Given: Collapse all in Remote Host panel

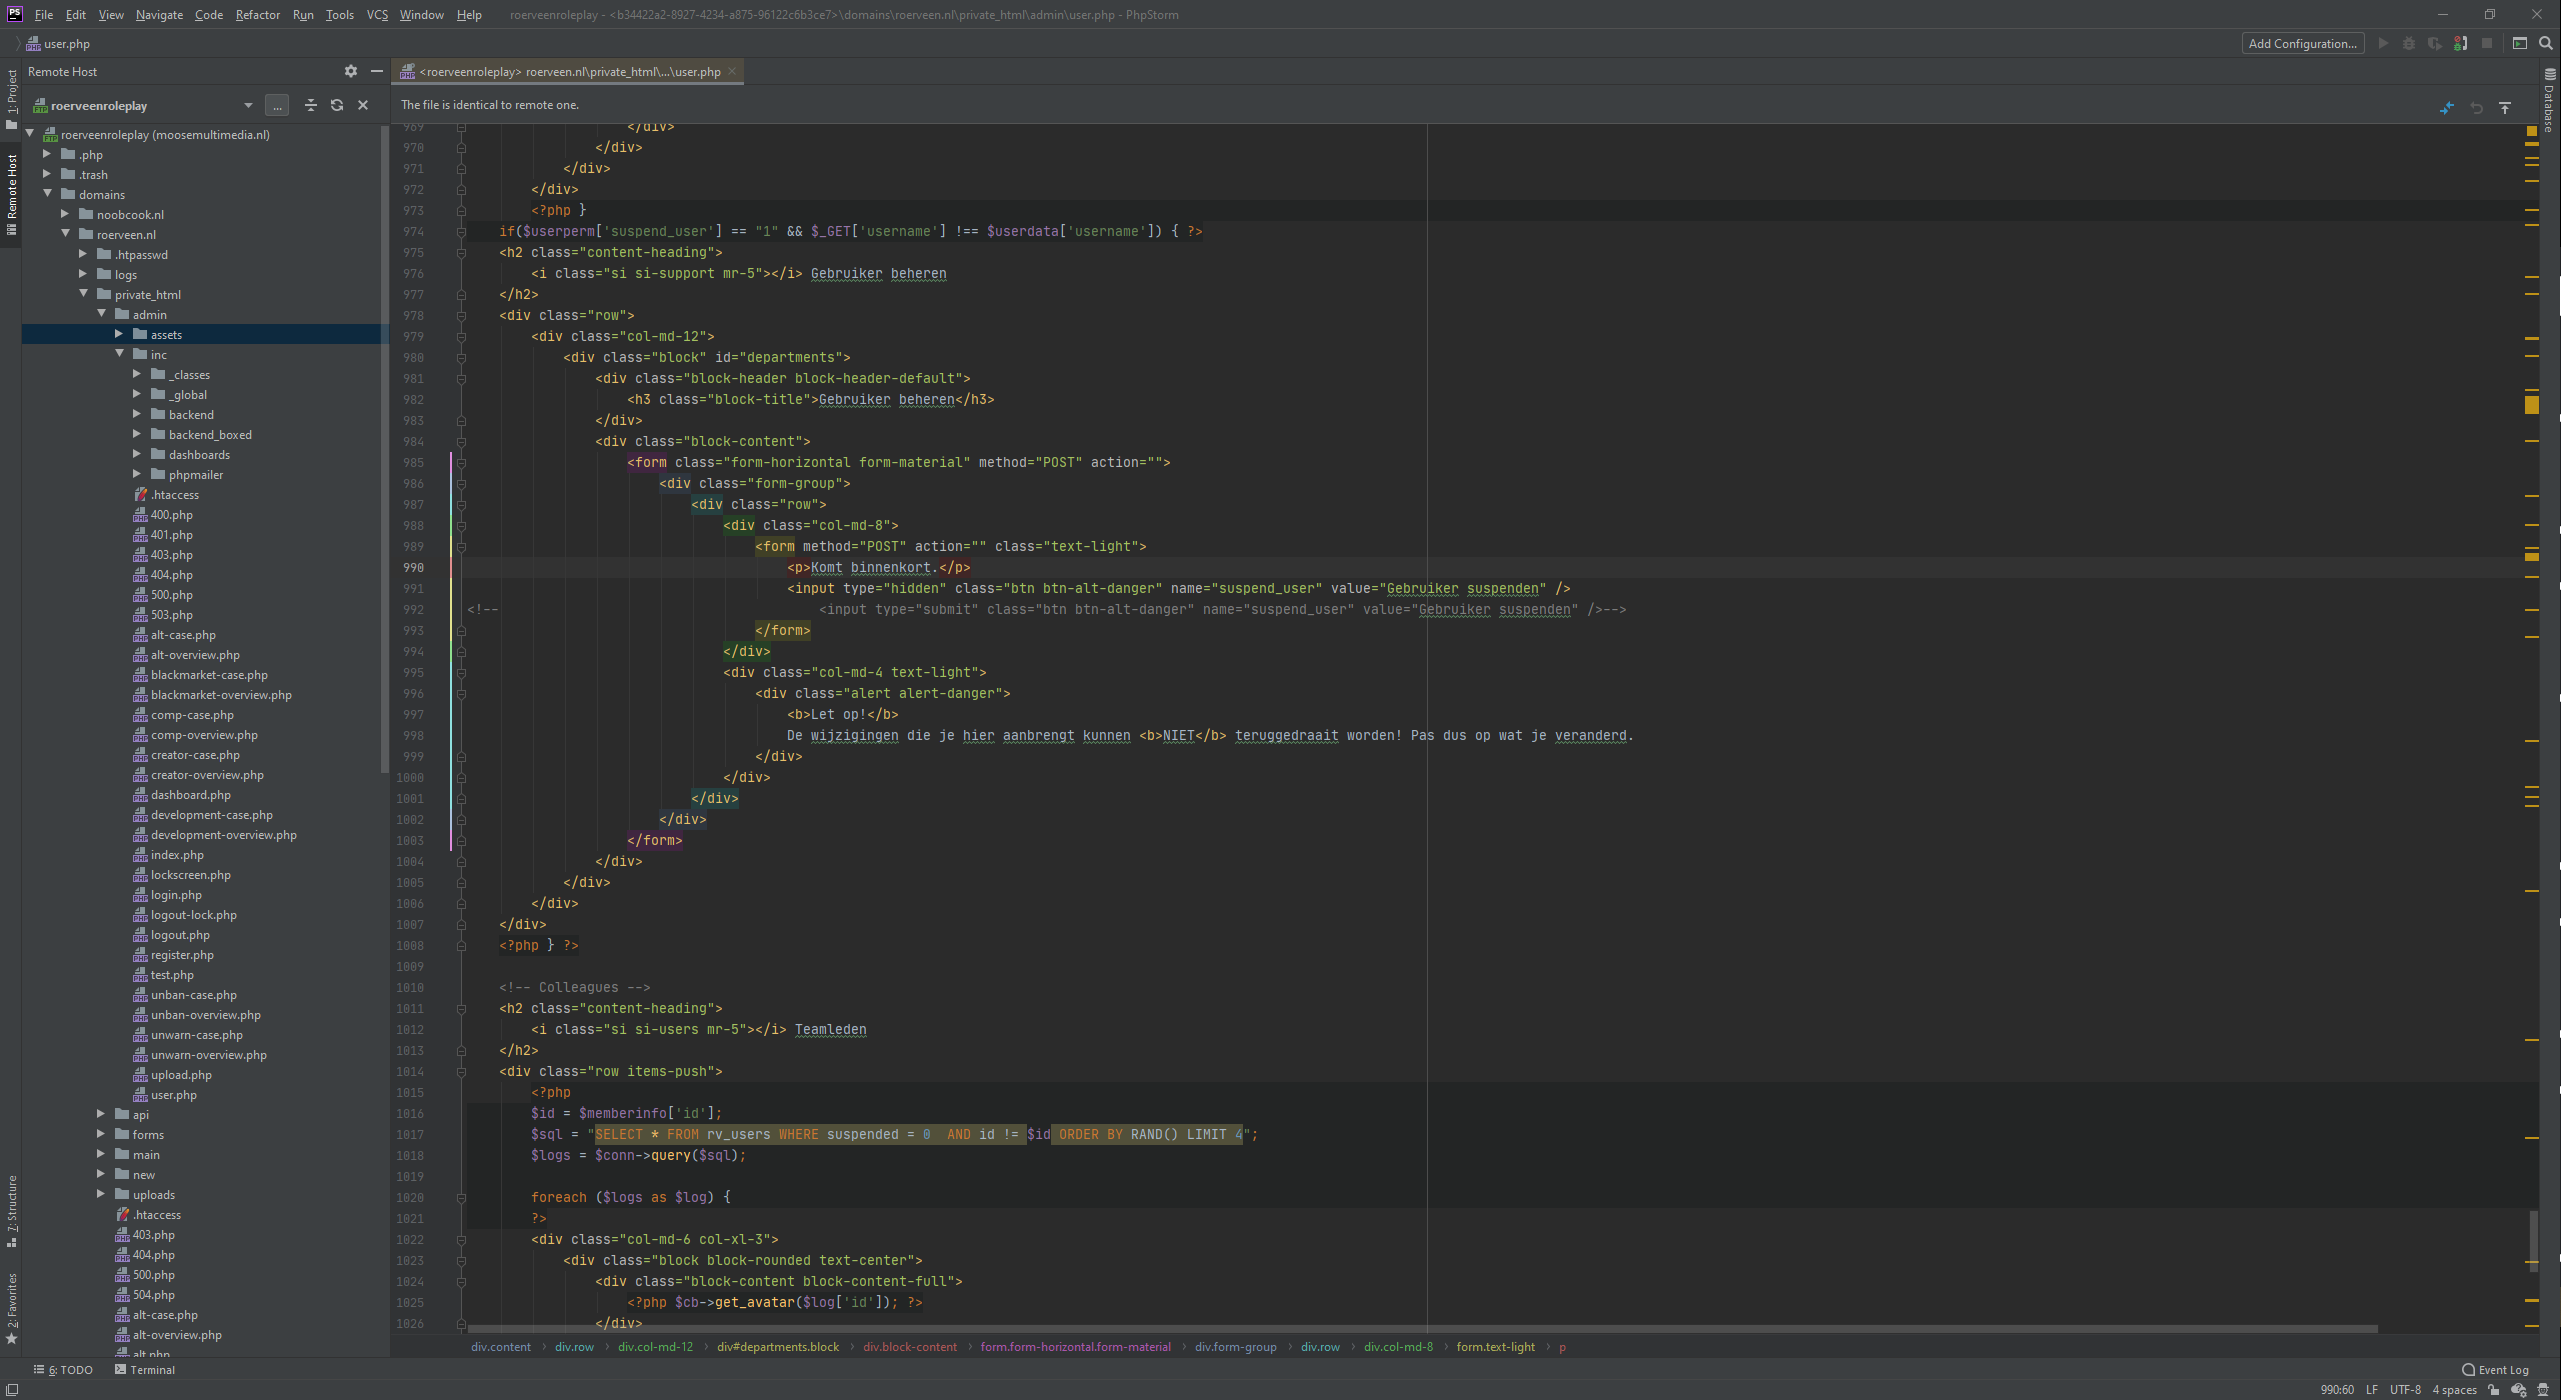Looking at the screenshot, I should [310, 105].
